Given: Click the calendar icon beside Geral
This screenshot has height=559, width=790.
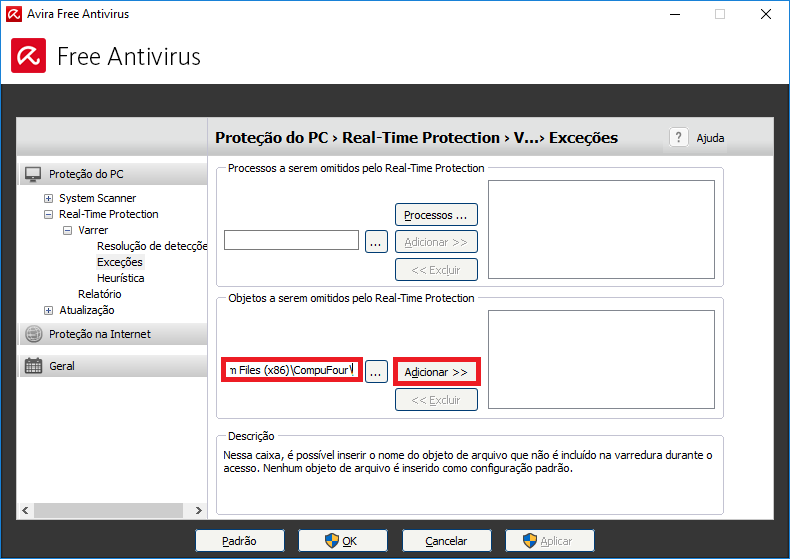Looking at the screenshot, I should point(33,366).
